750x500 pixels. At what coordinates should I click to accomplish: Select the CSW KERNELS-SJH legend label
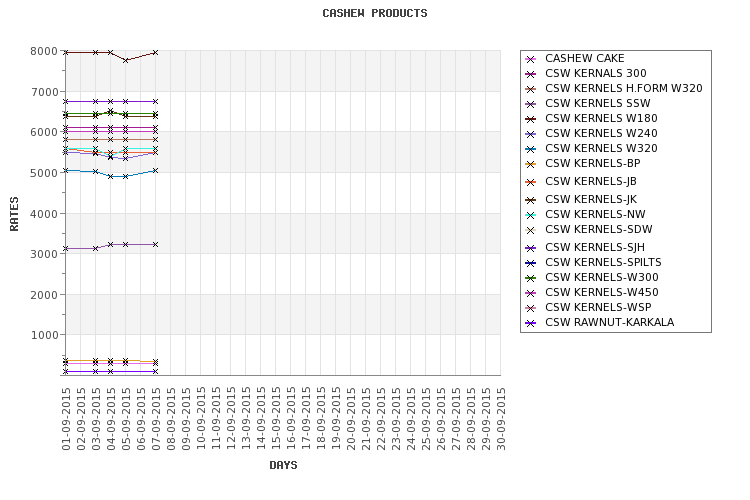coord(595,247)
